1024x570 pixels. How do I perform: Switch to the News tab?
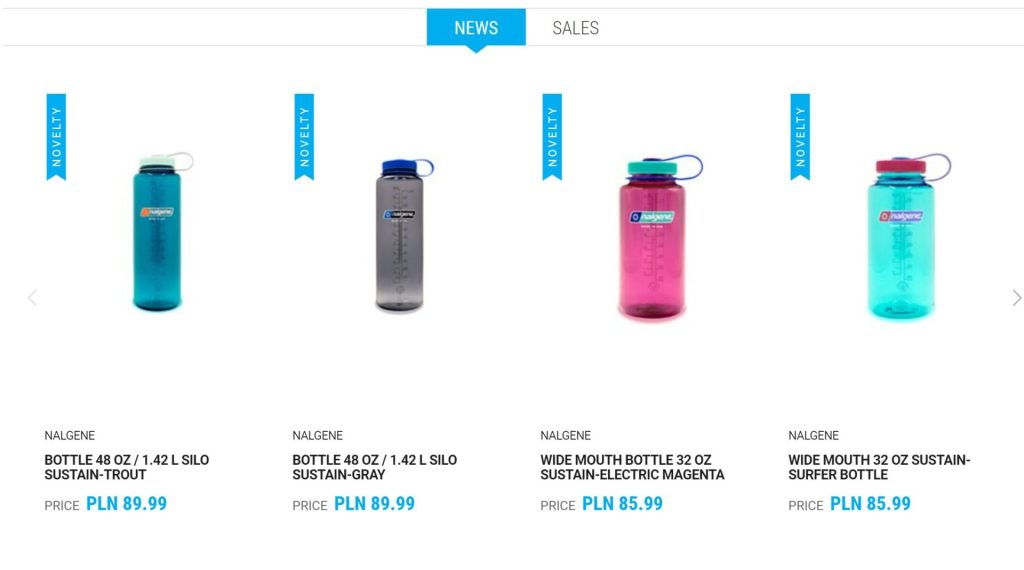click(476, 28)
